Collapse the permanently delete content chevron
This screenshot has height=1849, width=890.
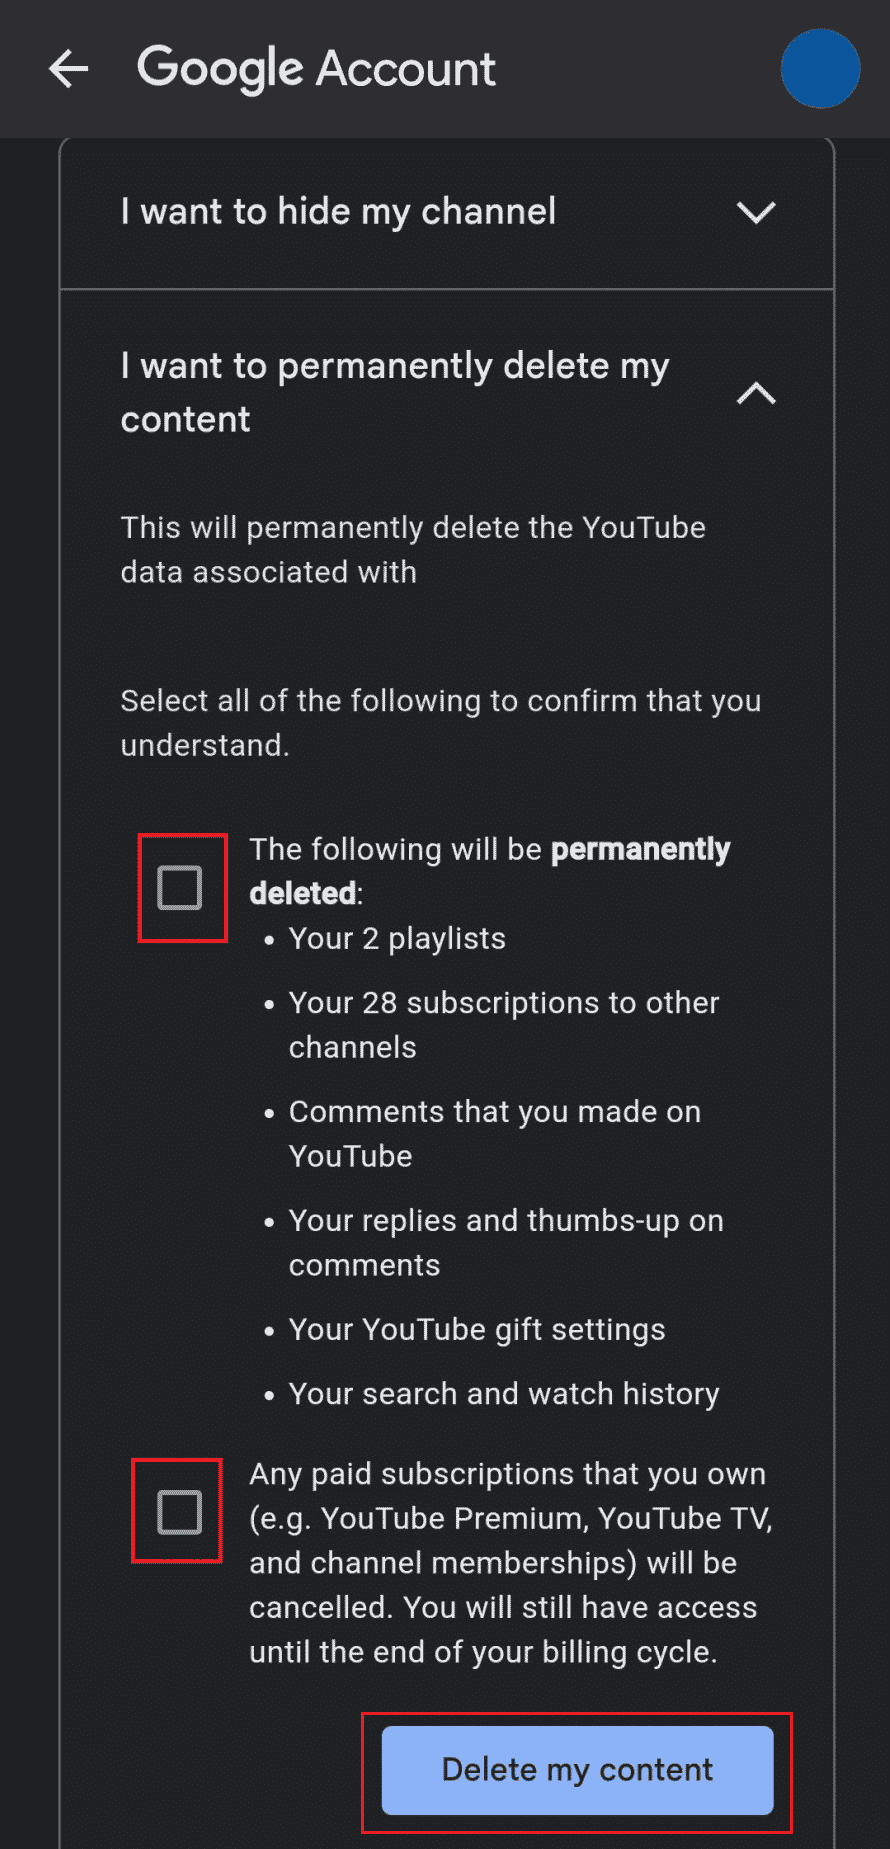[x=756, y=393]
